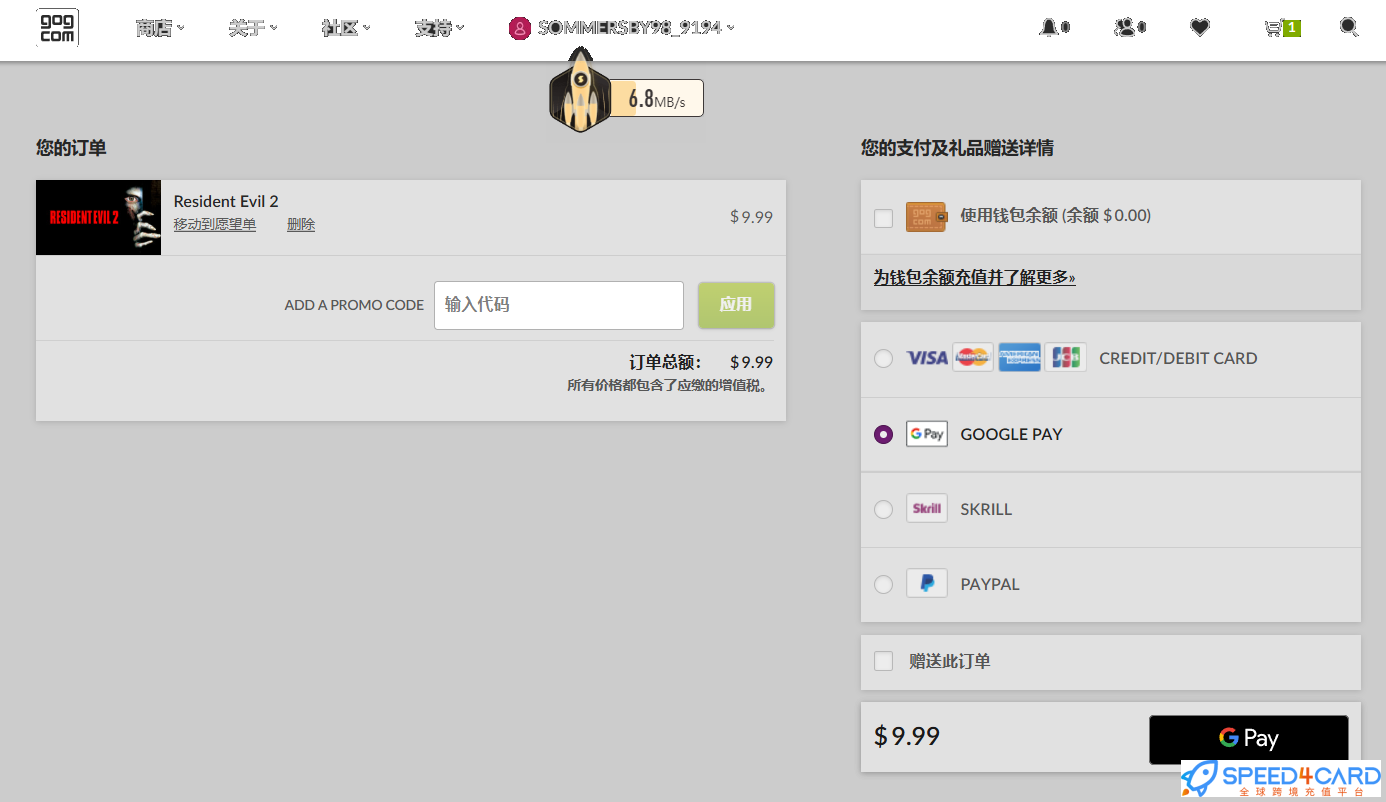Click the 您的支付及礼品赠送详情 heading
Screen dimensions: 1386x802
tap(957, 148)
